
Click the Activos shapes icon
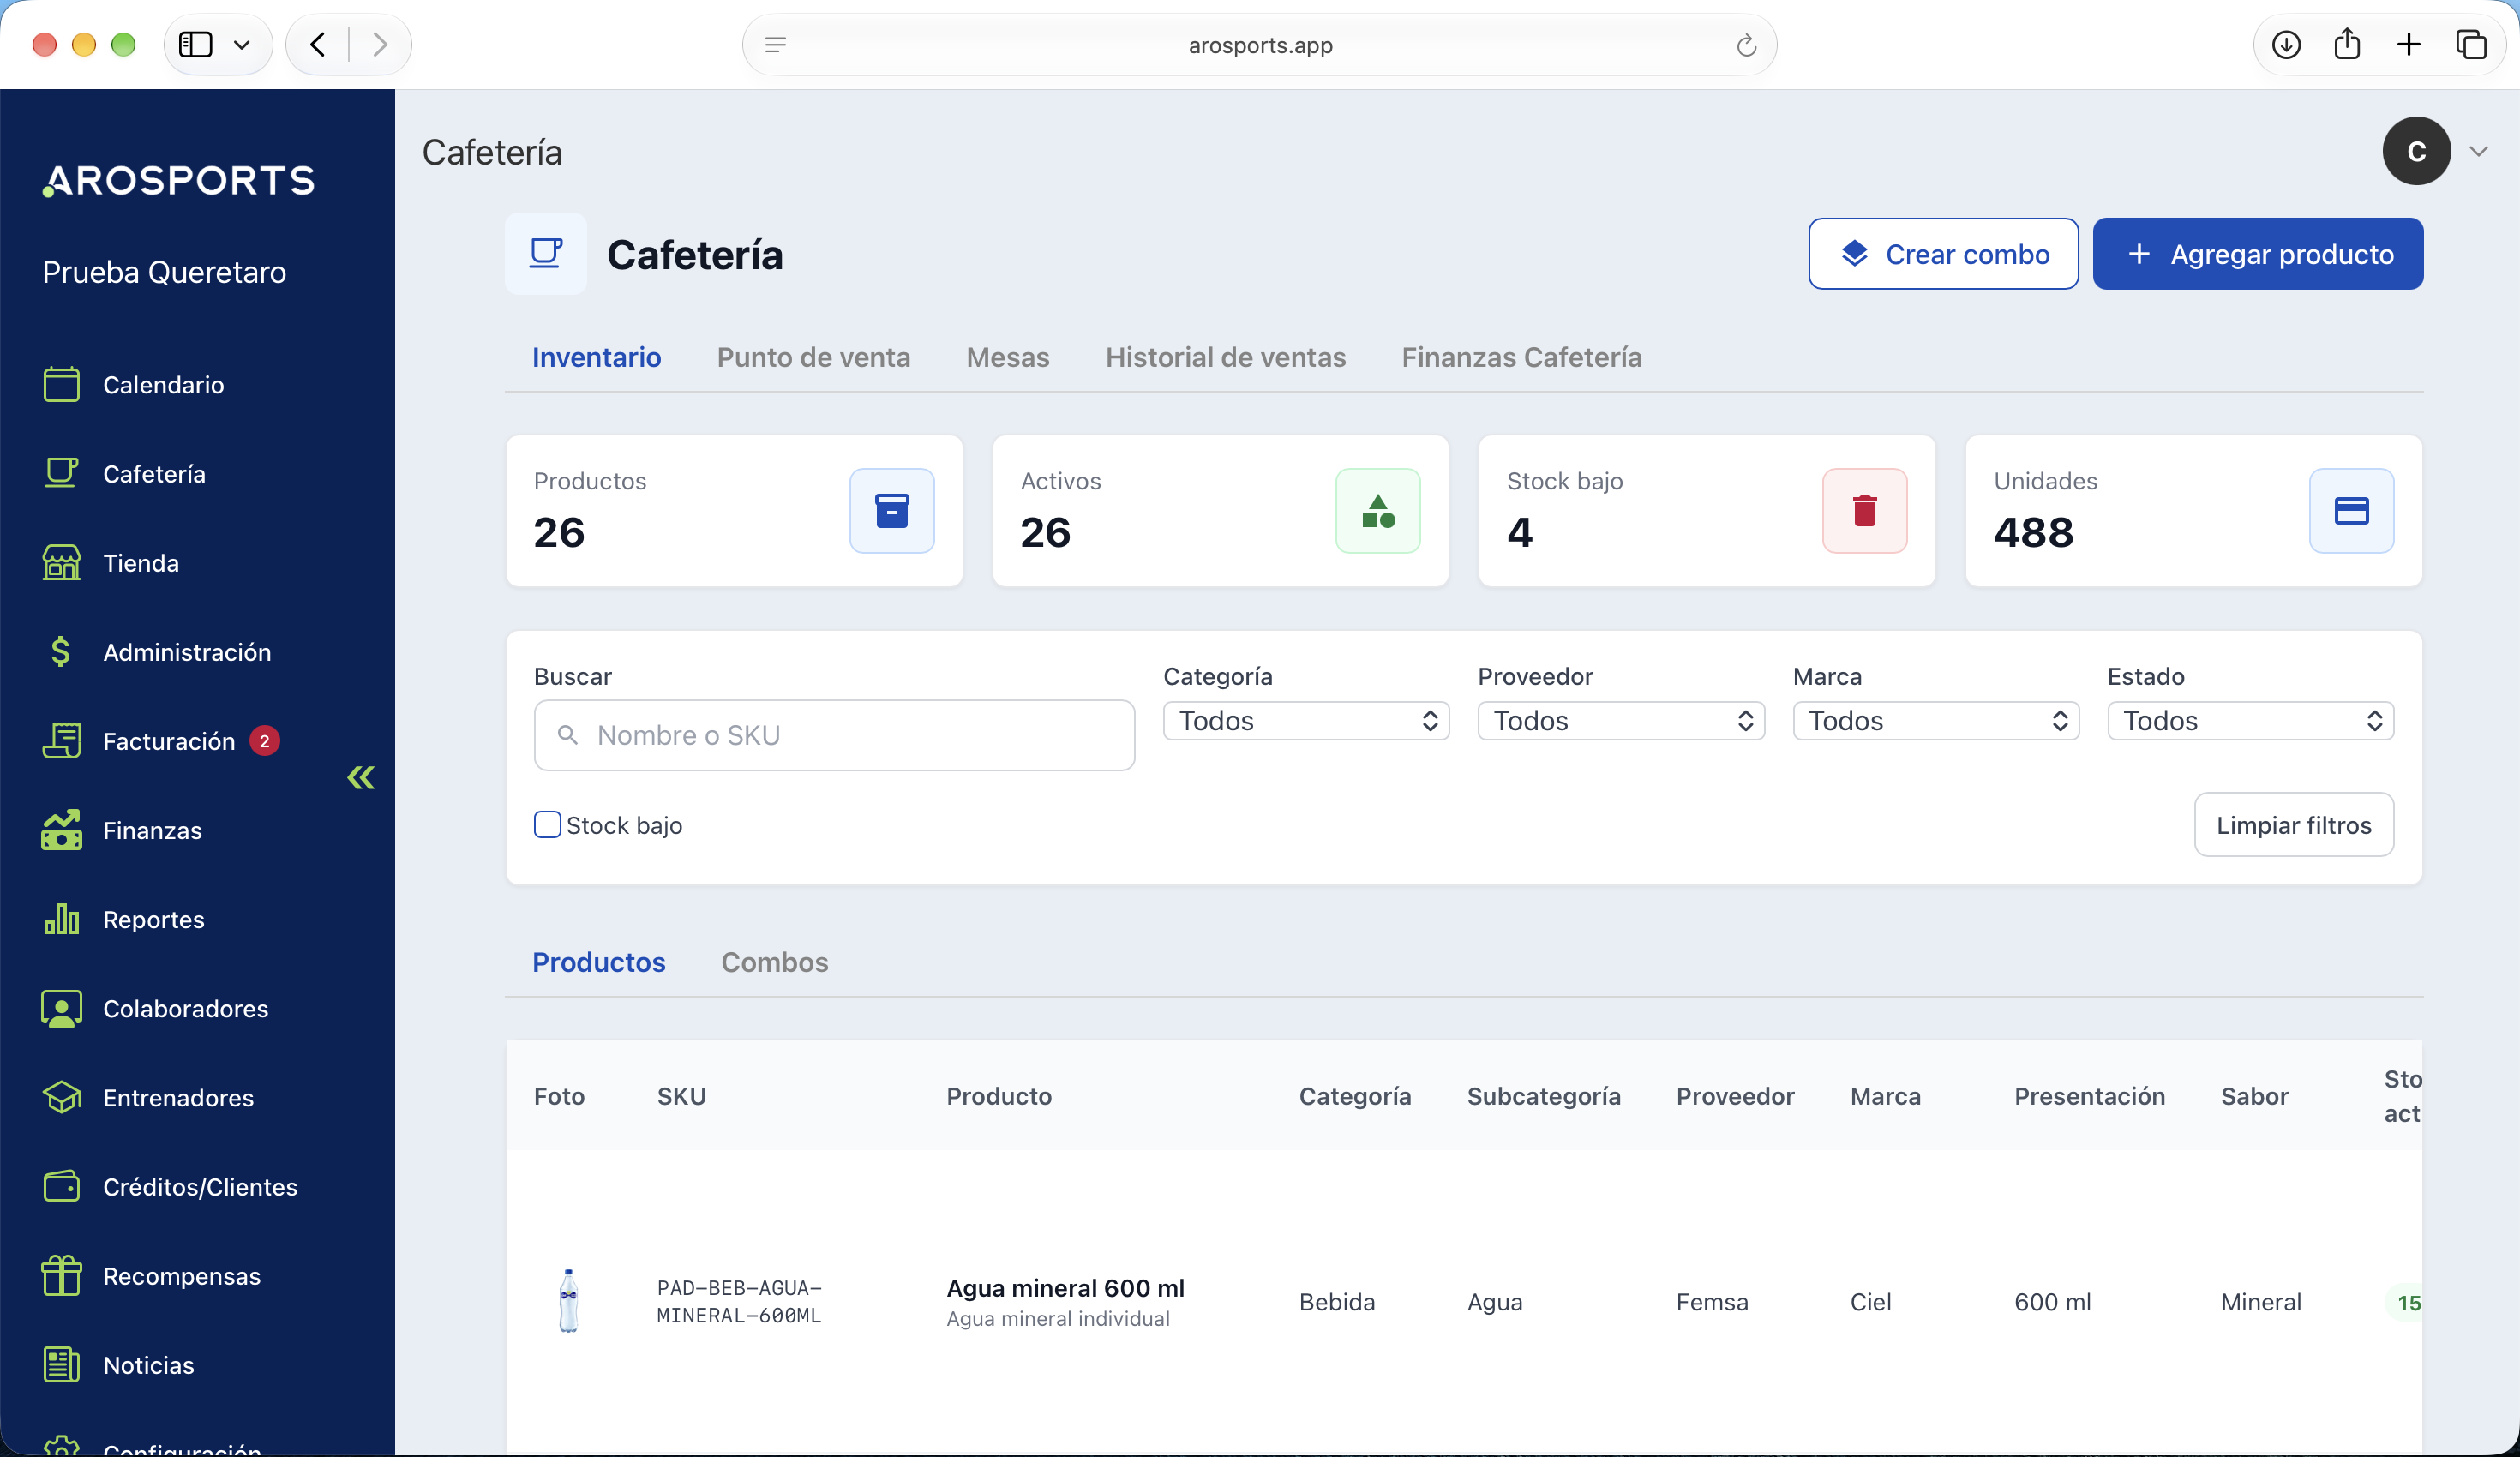coord(1377,510)
